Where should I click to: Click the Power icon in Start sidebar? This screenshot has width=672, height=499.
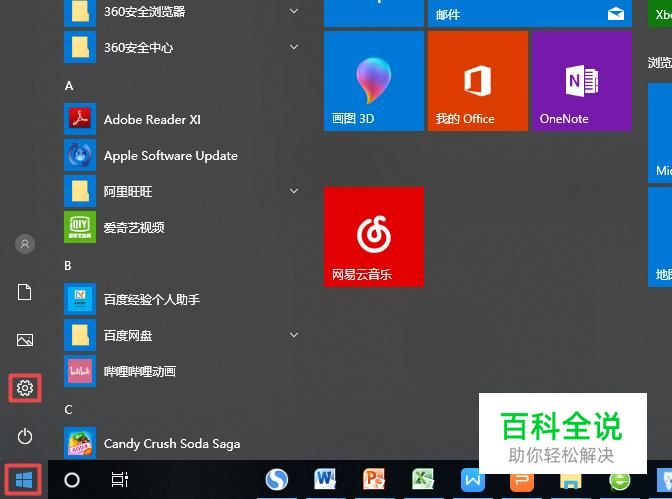click(x=25, y=436)
